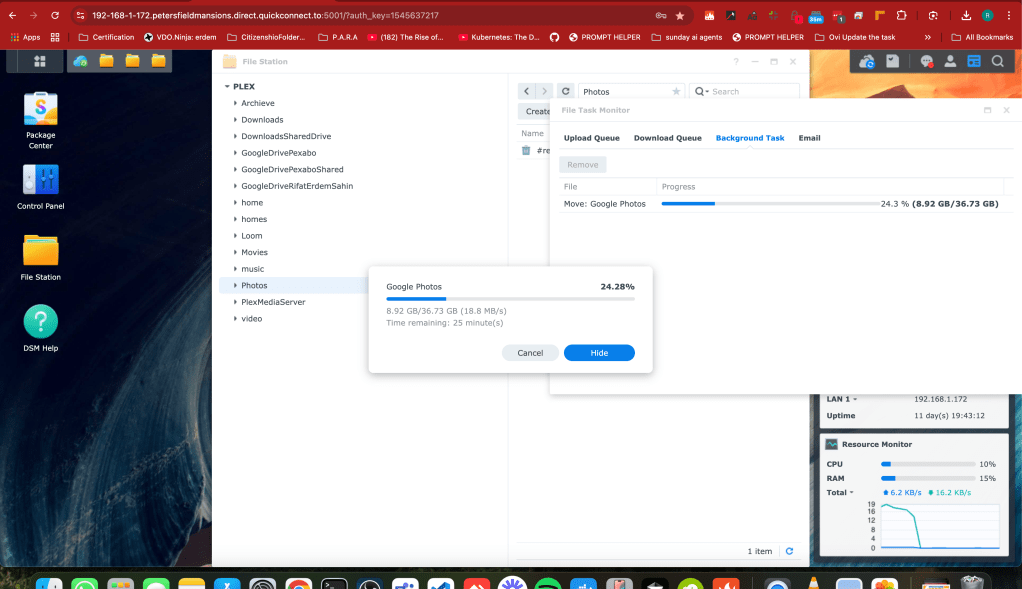Click the cloud sync taskbar icon
1022x589 pixels.
point(80,61)
